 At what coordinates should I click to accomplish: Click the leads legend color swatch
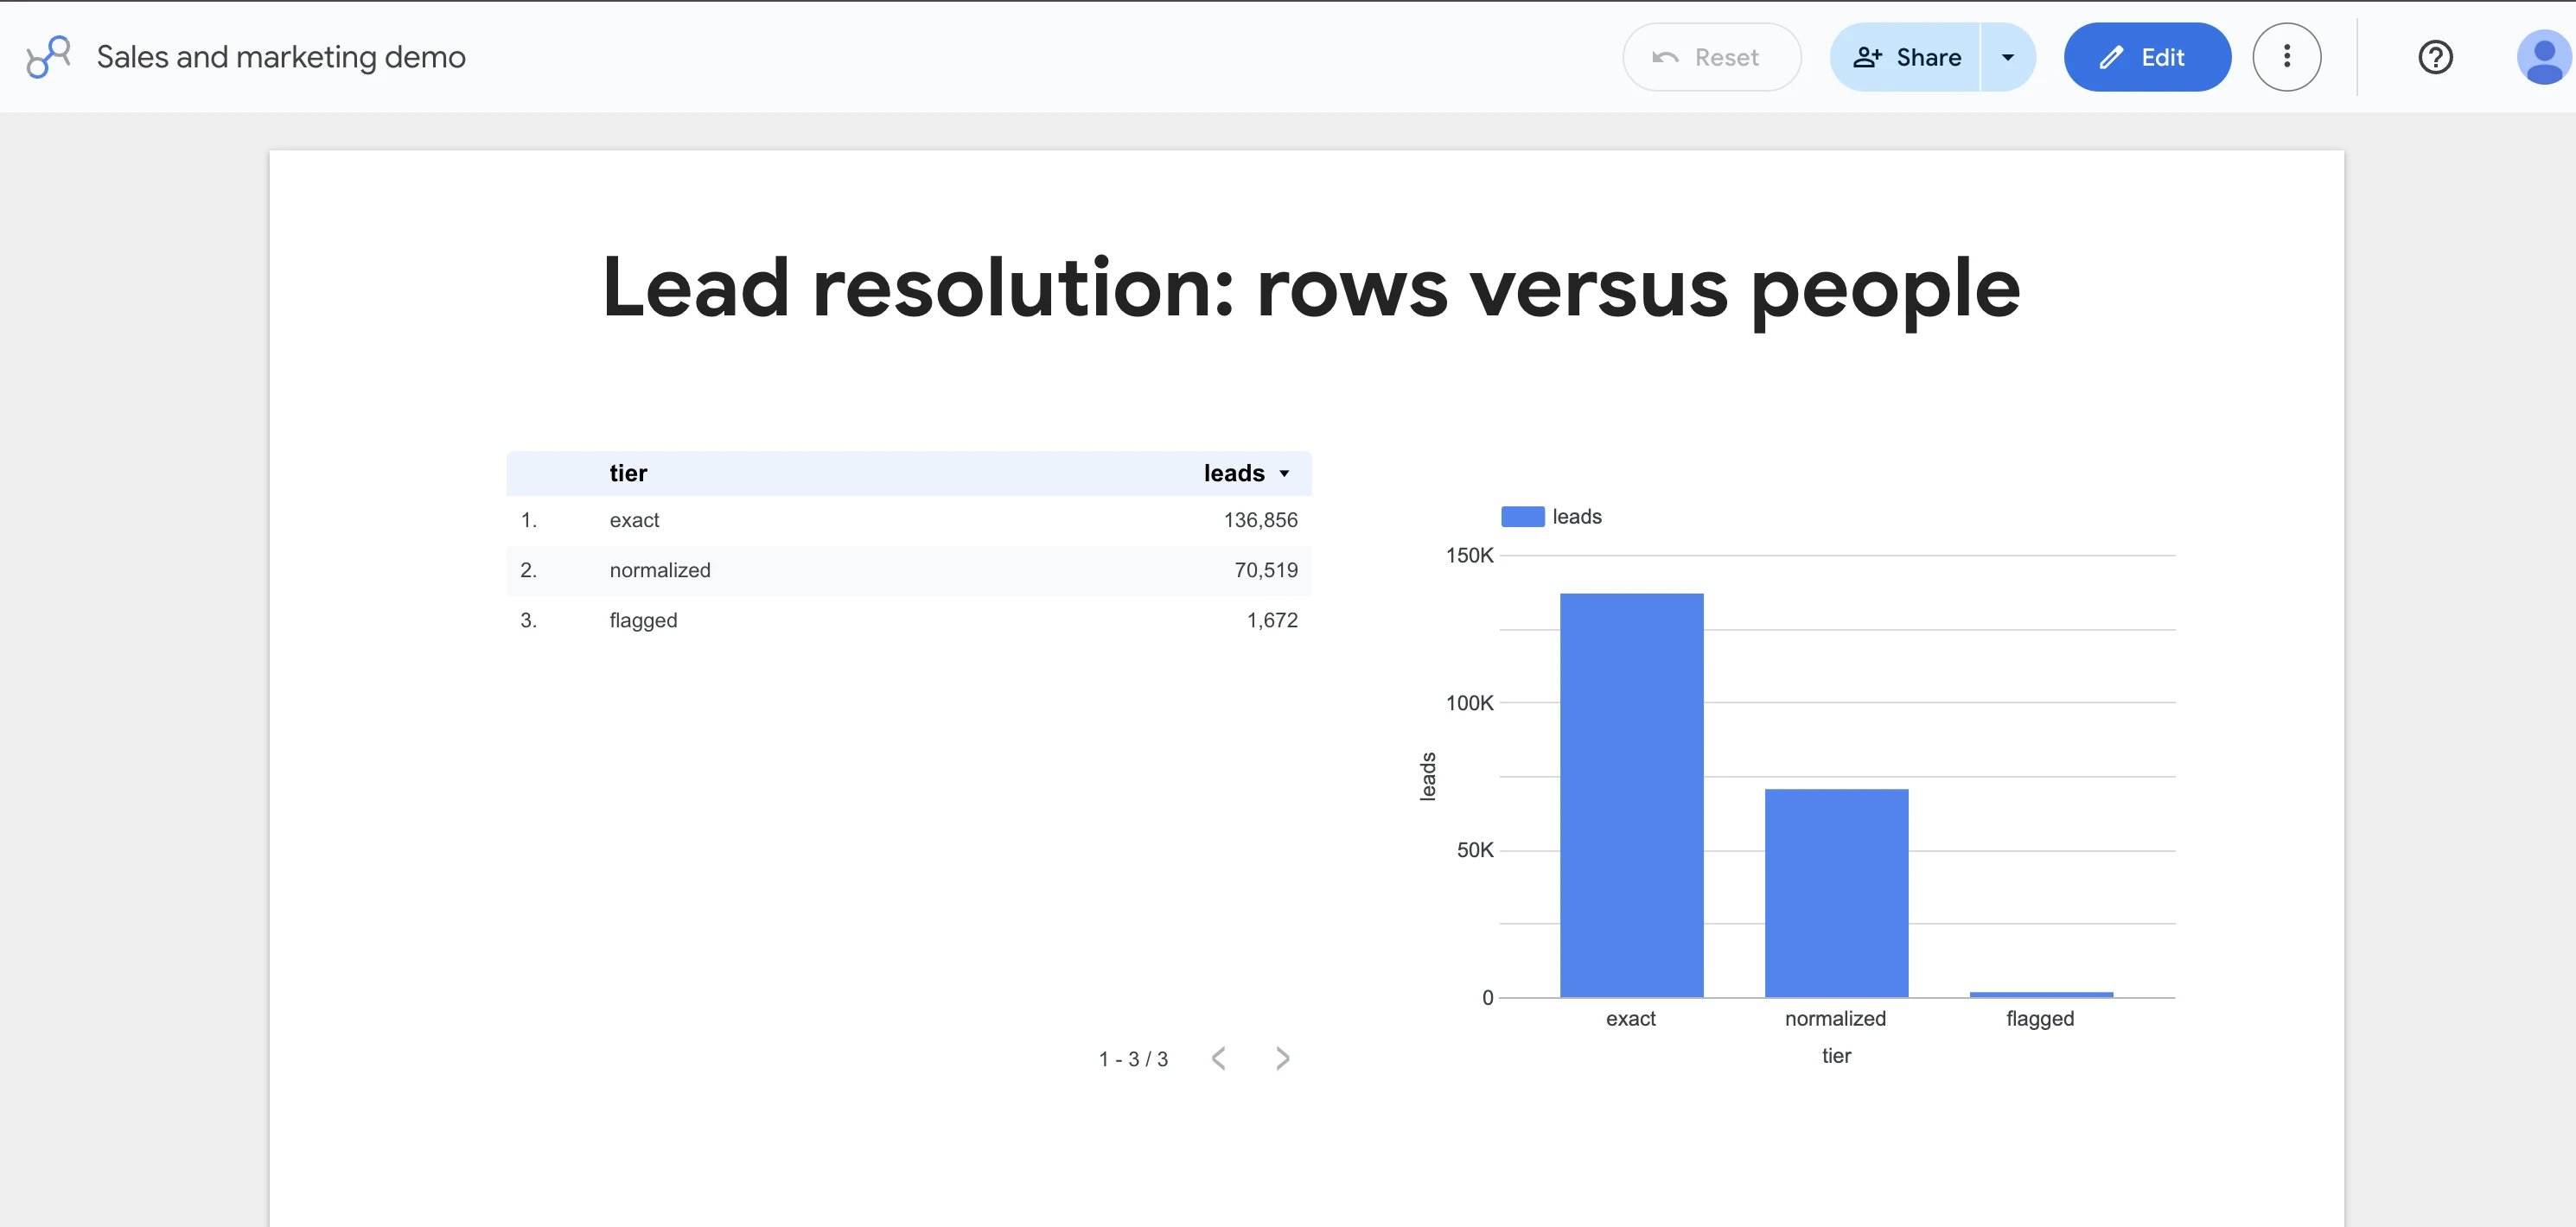(1522, 516)
